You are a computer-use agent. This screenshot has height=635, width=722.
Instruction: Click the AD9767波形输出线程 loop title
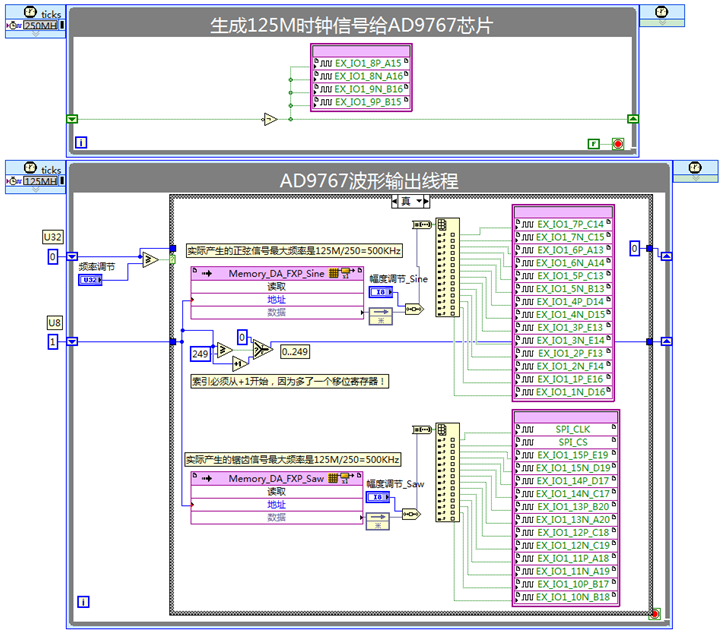(x=369, y=181)
